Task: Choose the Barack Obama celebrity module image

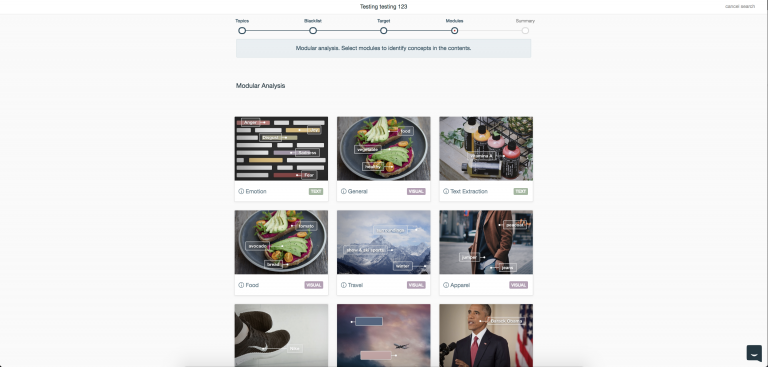Action: click(486, 335)
